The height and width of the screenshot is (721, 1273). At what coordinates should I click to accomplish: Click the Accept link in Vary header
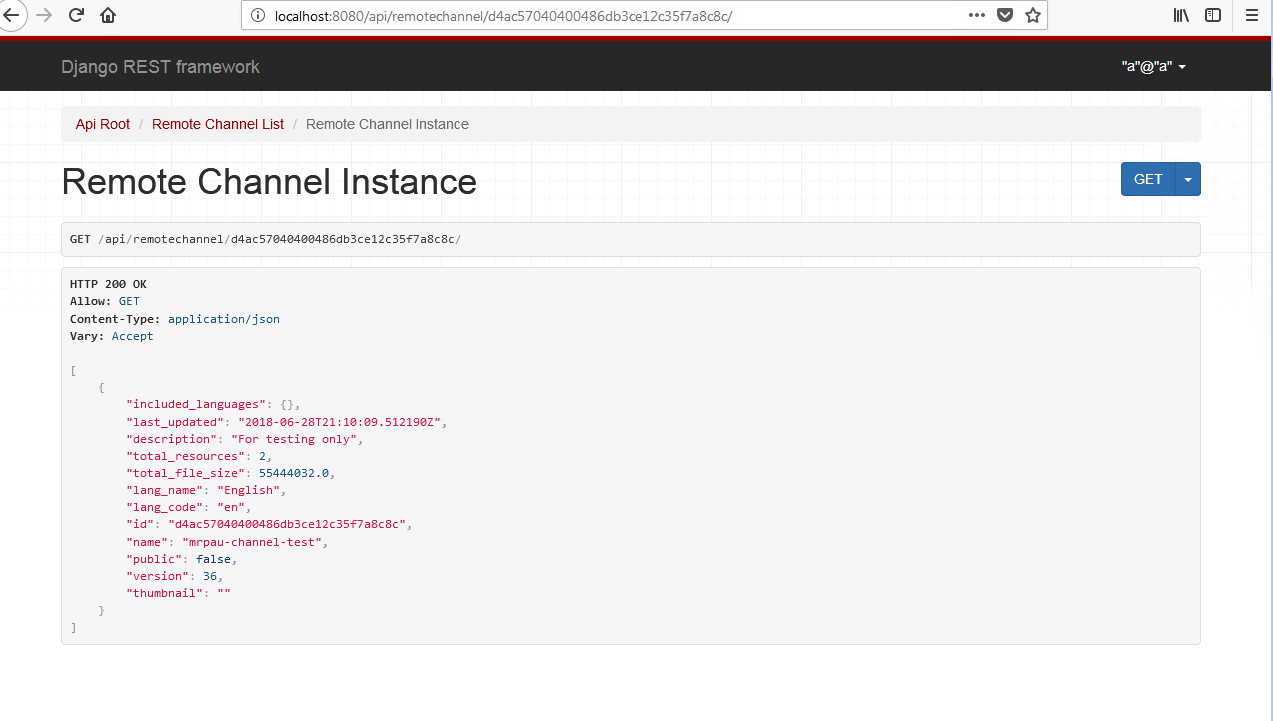[132, 336]
